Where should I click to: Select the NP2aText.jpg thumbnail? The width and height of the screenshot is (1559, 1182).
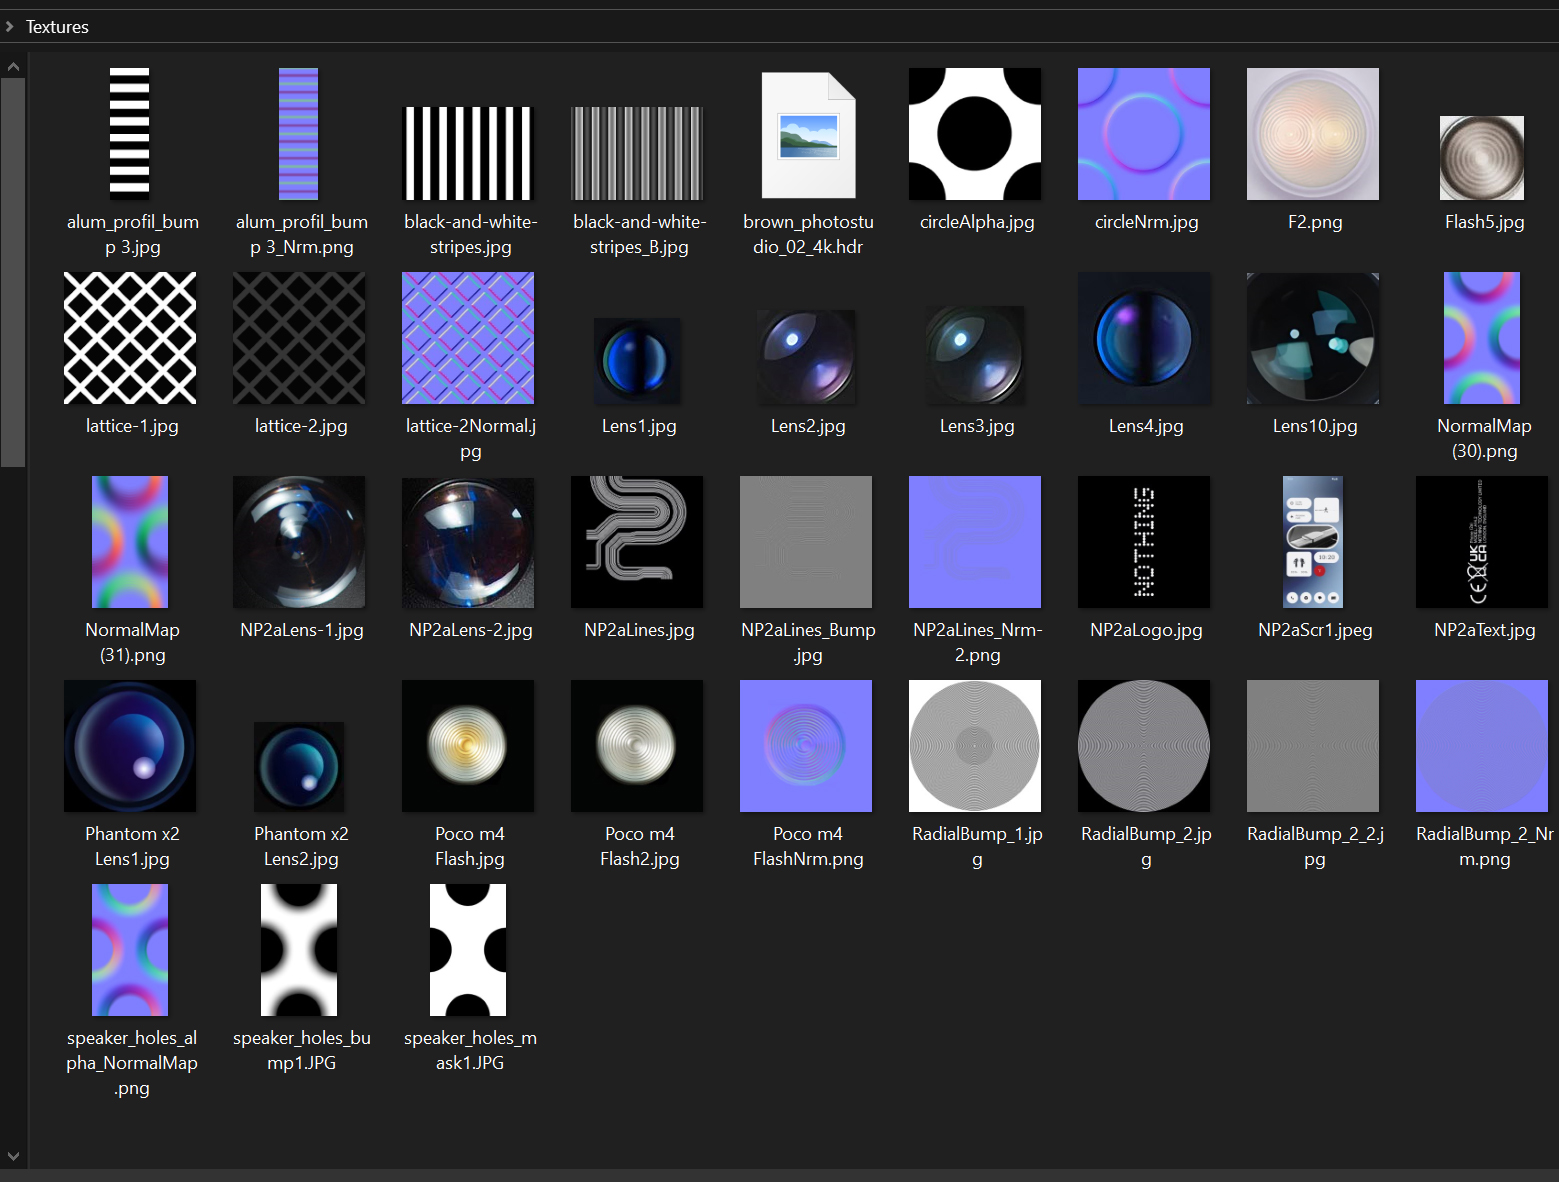click(x=1482, y=542)
